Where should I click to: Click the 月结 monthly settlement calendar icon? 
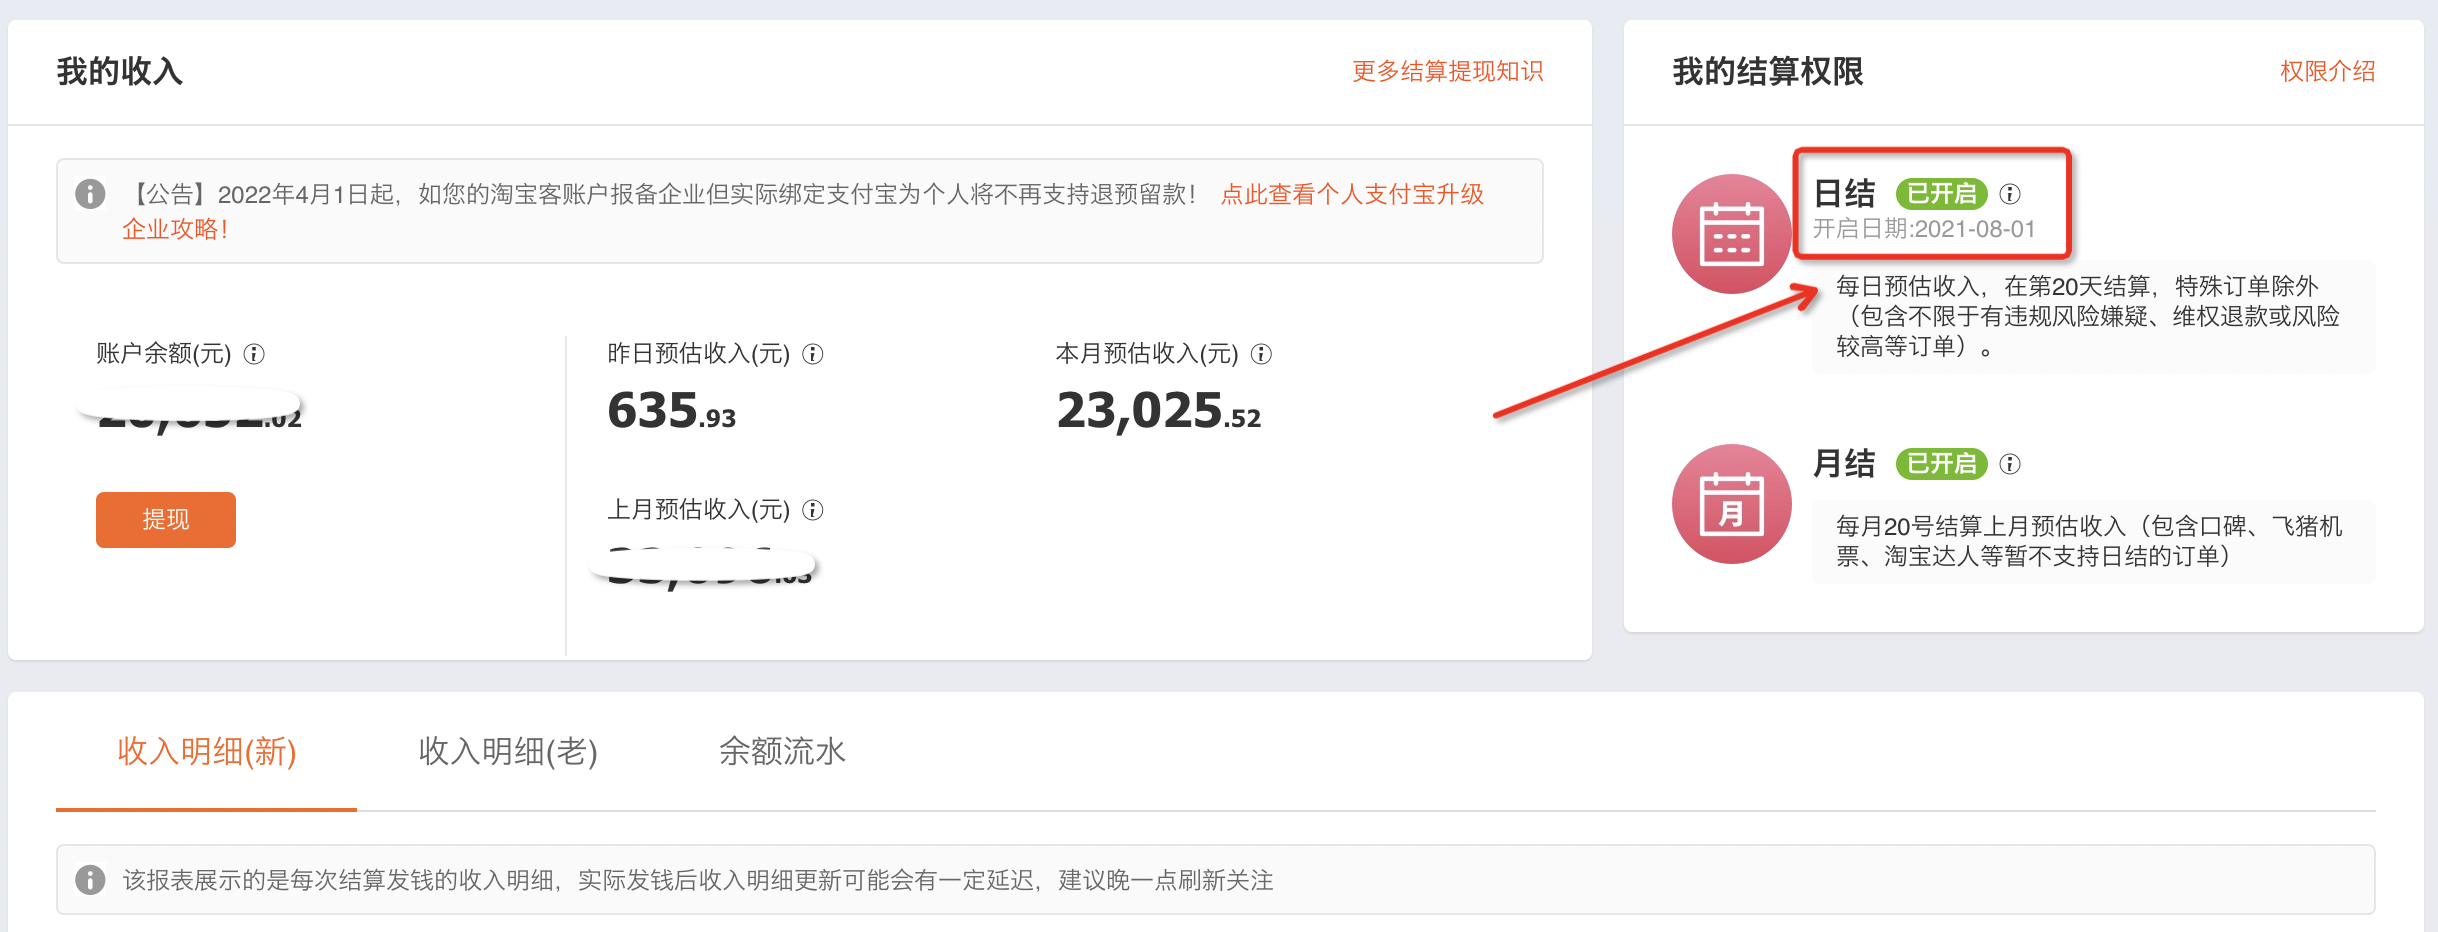tap(1732, 503)
